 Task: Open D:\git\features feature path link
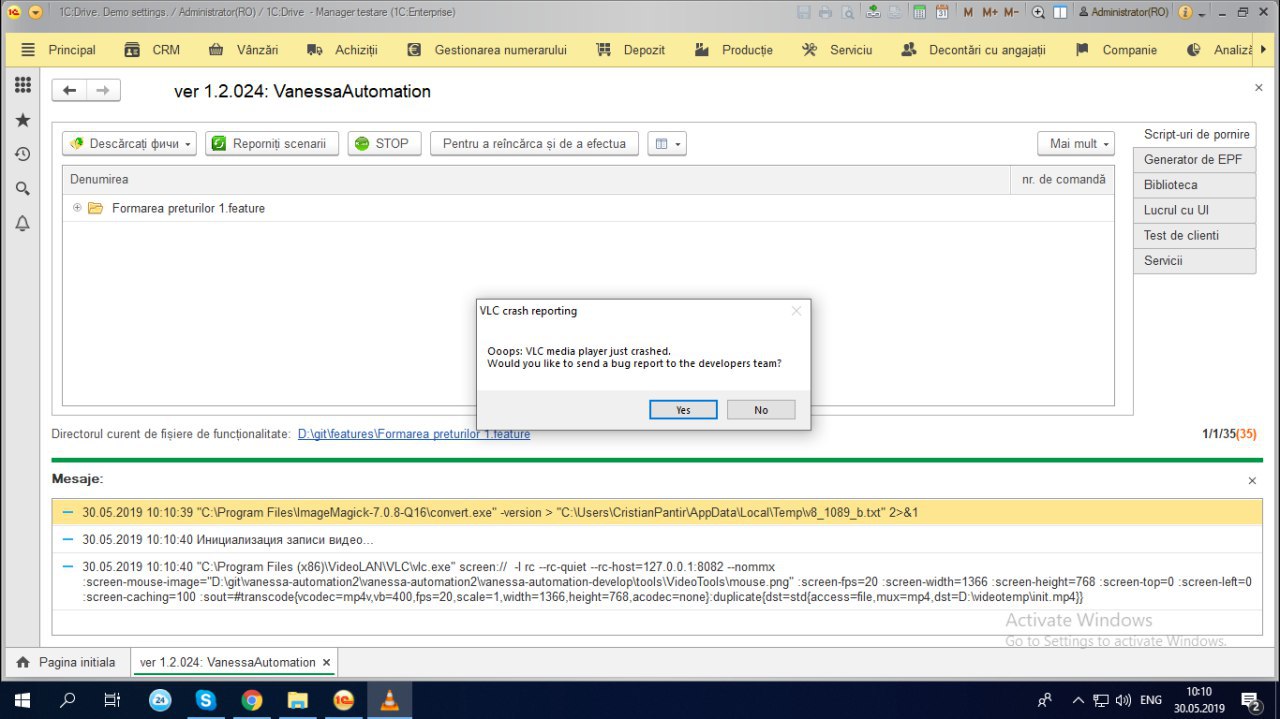414,434
